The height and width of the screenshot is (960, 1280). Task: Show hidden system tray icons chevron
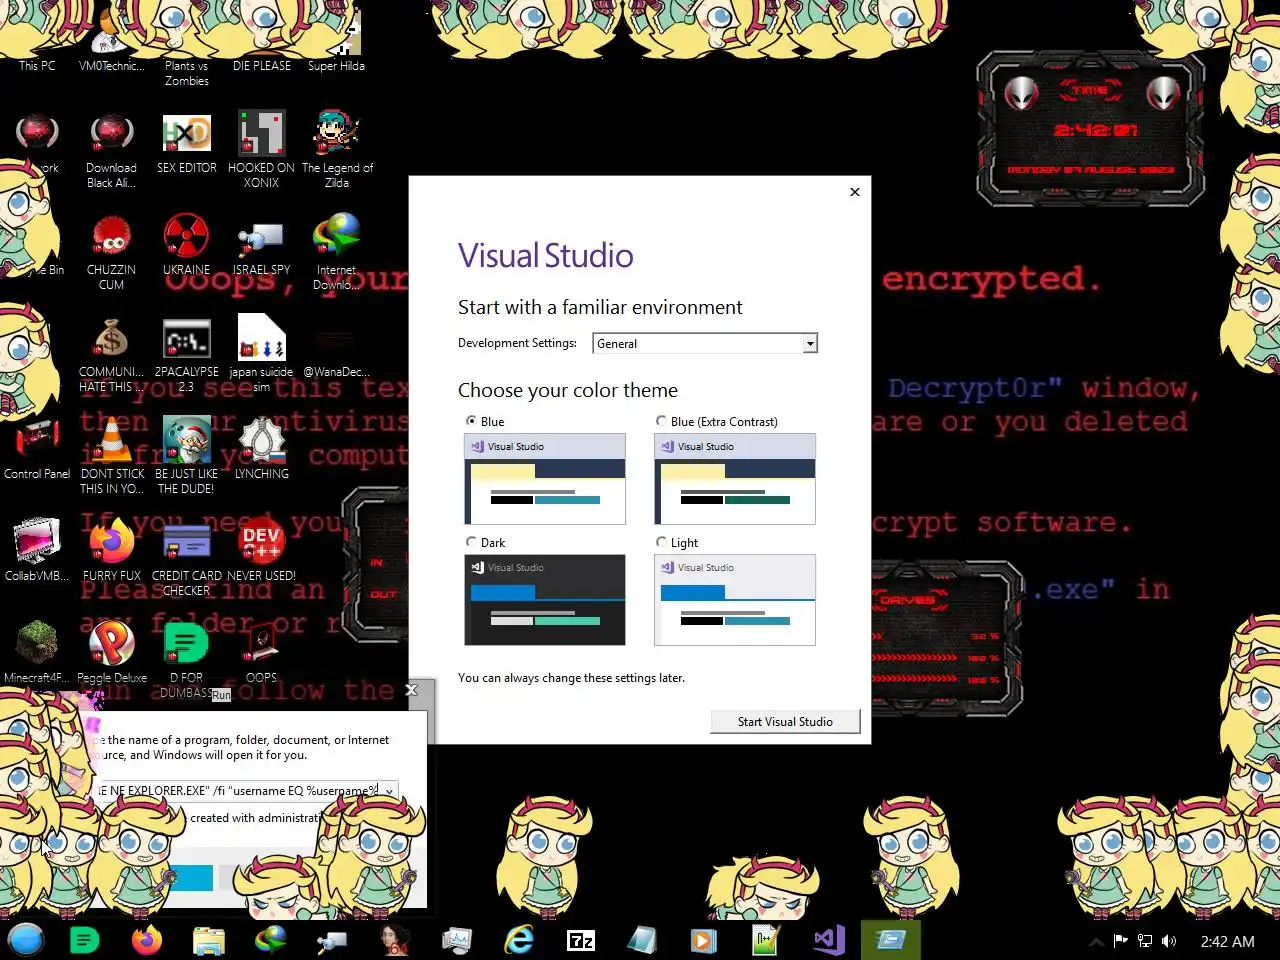(x=1097, y=941)
